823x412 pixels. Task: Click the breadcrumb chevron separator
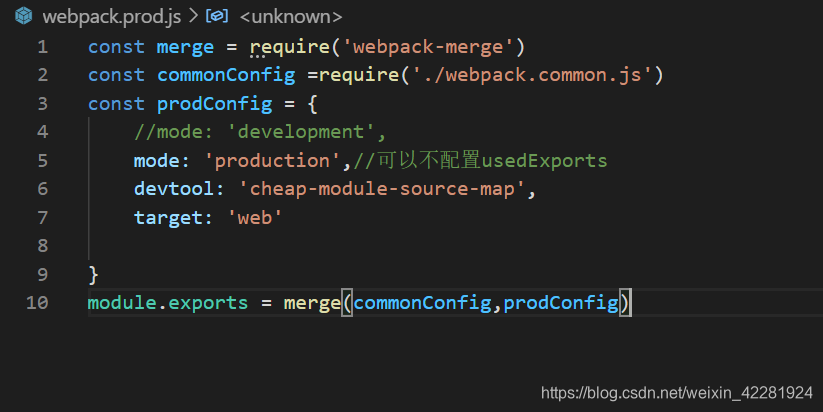point(193,16)
